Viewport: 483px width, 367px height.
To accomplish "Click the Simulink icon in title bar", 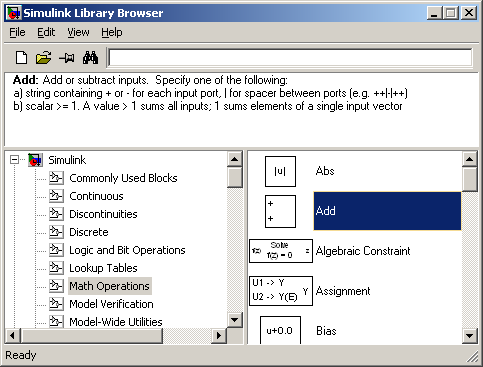I will pyautogui.click(x=13, y=13).
